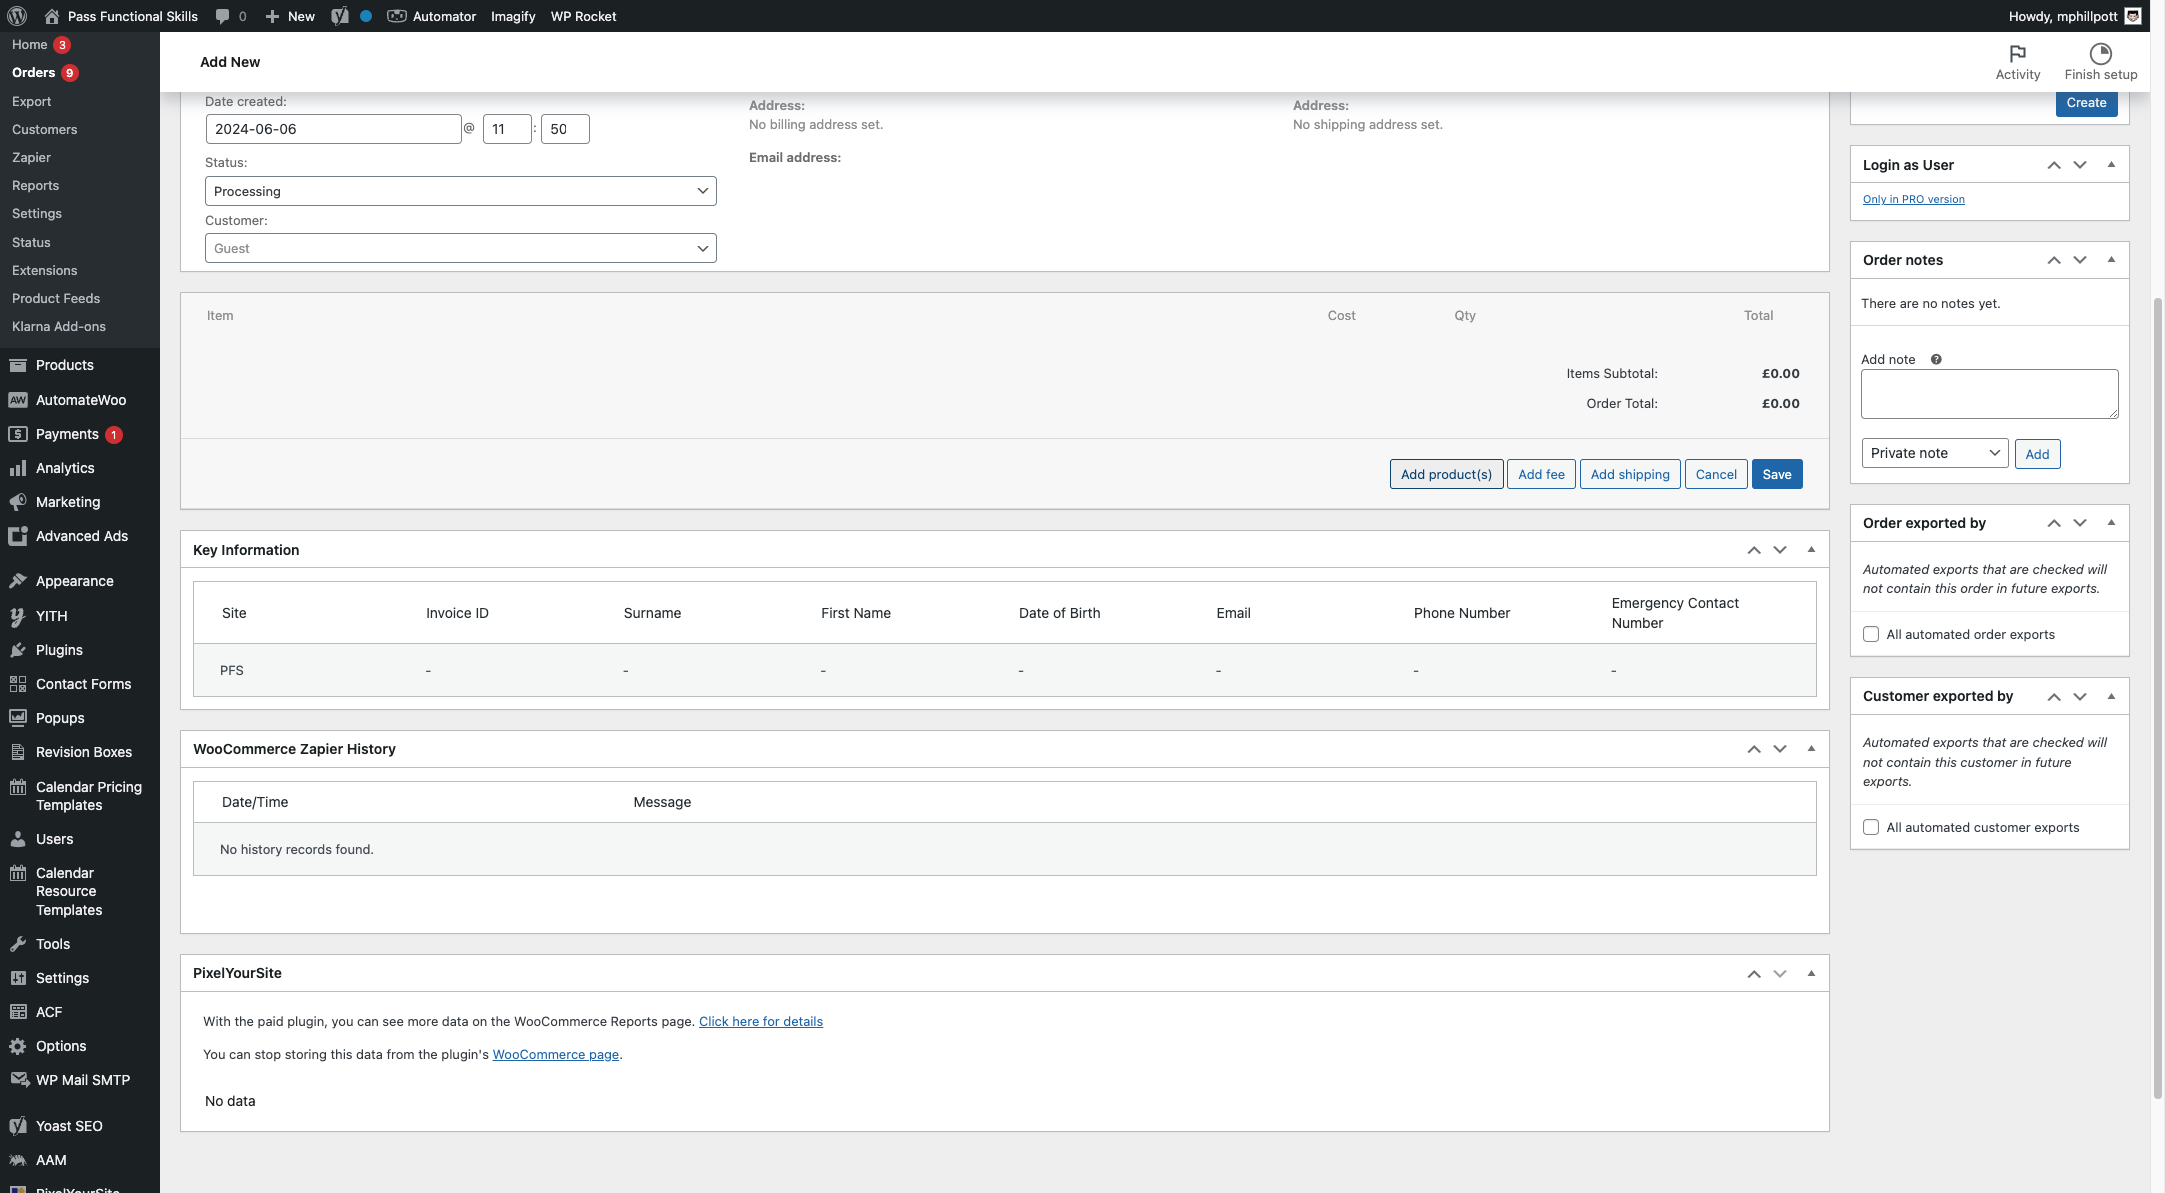Check All automated order exports
The image size is (2165, 1193).
point(1871,634)
